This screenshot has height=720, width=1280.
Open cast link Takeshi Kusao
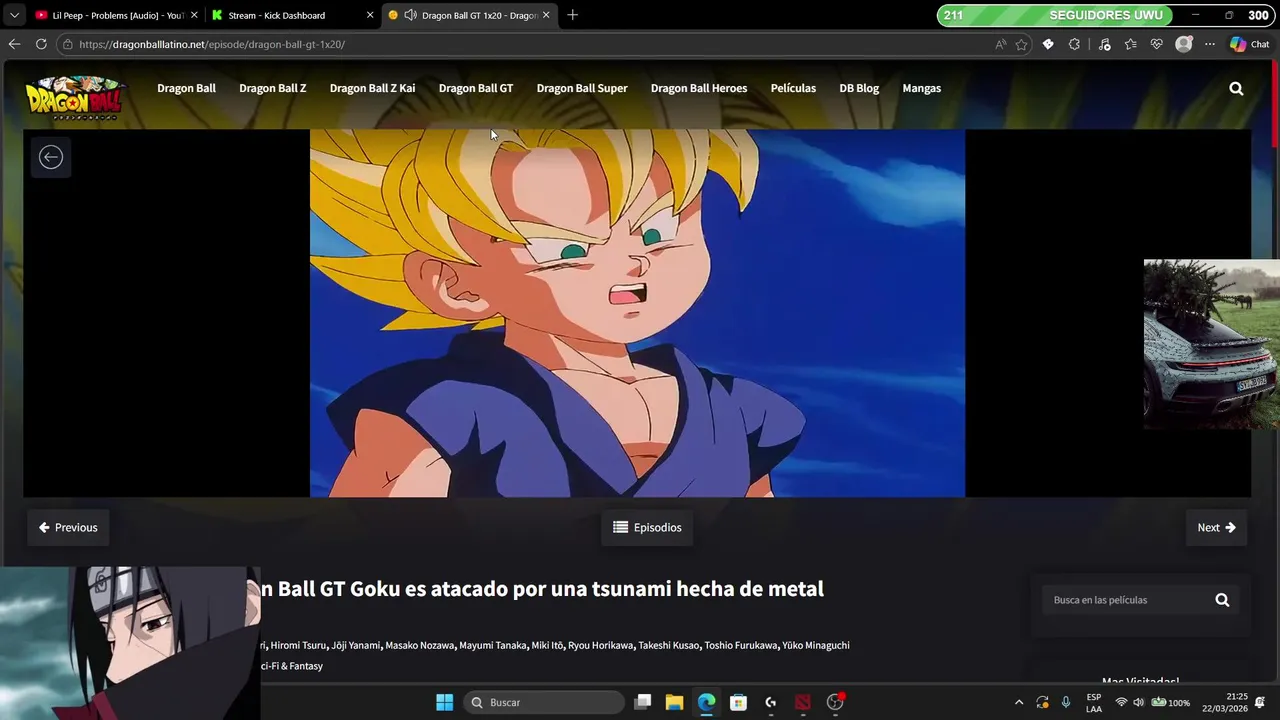coord(669,645)
